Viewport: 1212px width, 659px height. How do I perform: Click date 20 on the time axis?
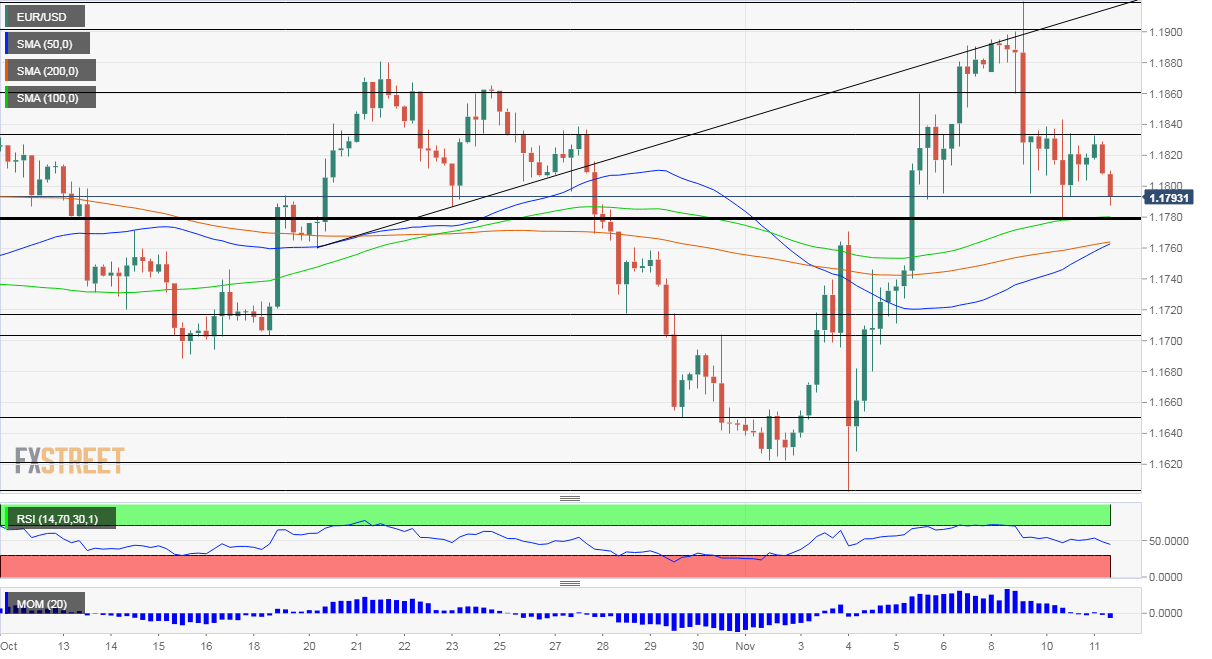point(308,647)
